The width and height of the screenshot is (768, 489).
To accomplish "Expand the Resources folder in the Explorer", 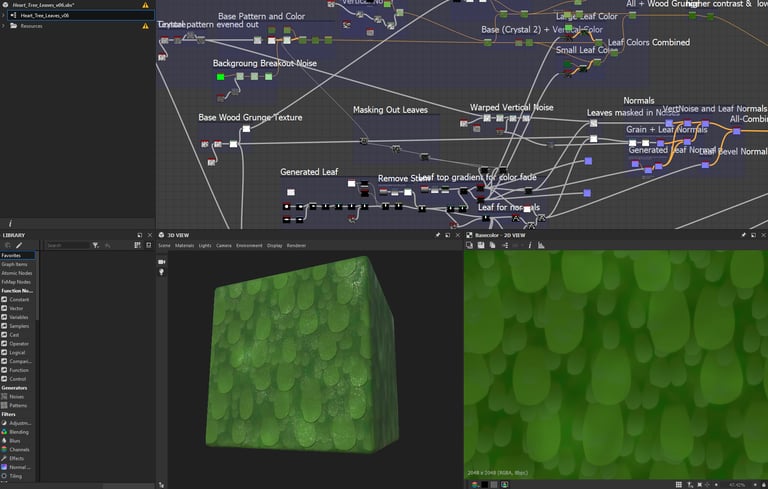I will pos(4,26).
